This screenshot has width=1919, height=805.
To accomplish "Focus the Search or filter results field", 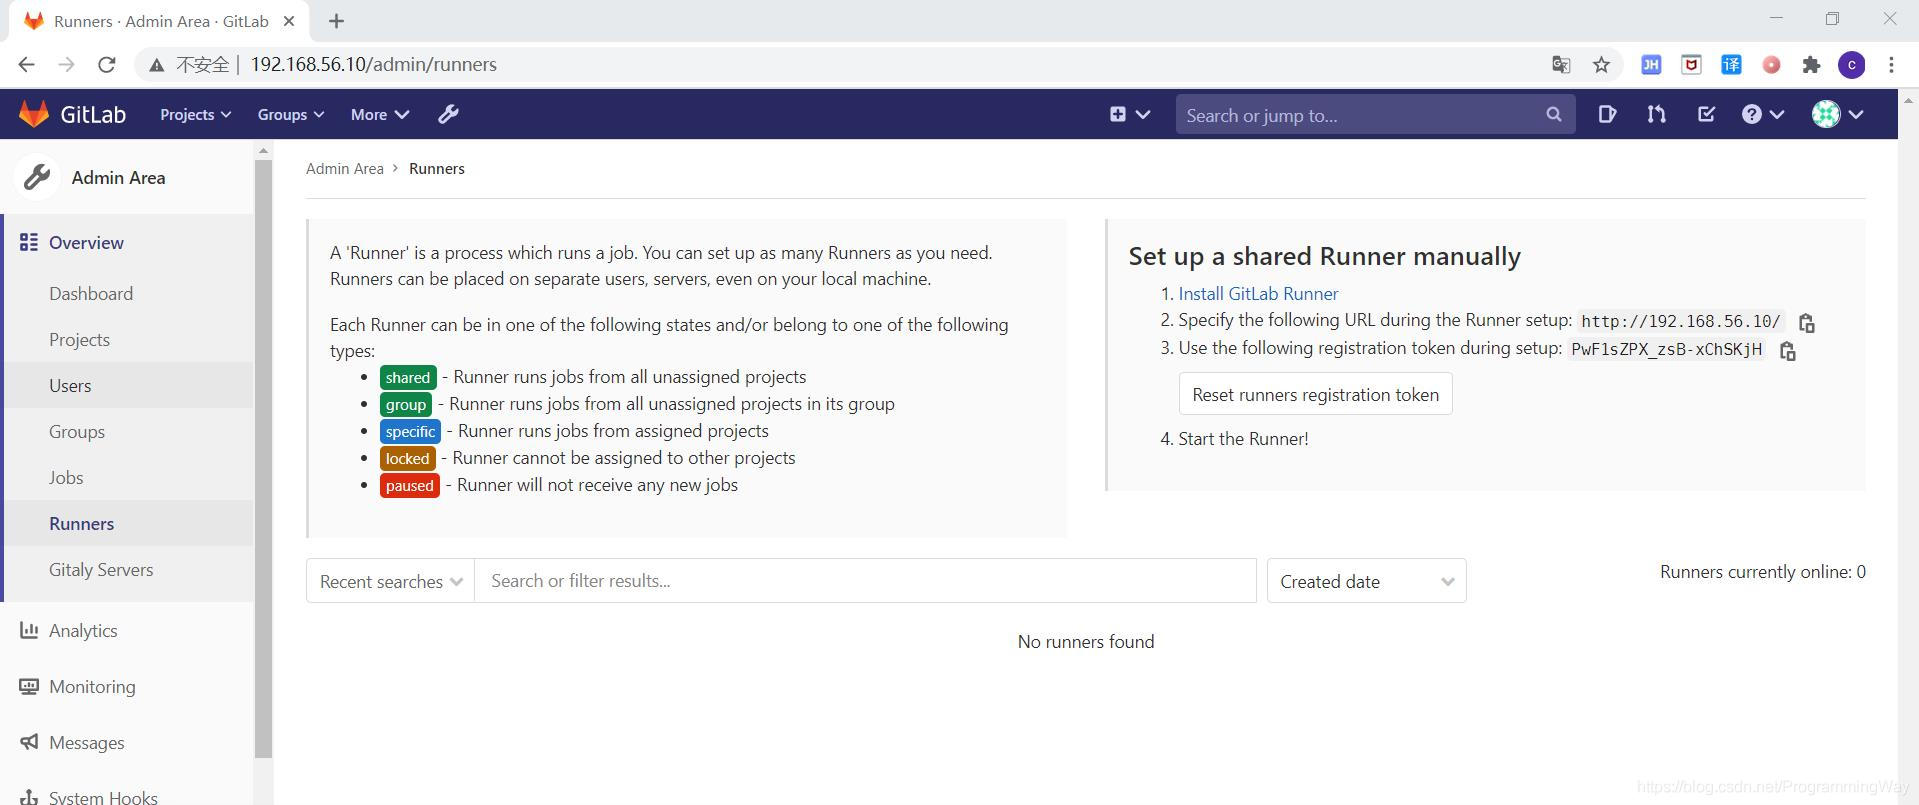I will [865, 581].
